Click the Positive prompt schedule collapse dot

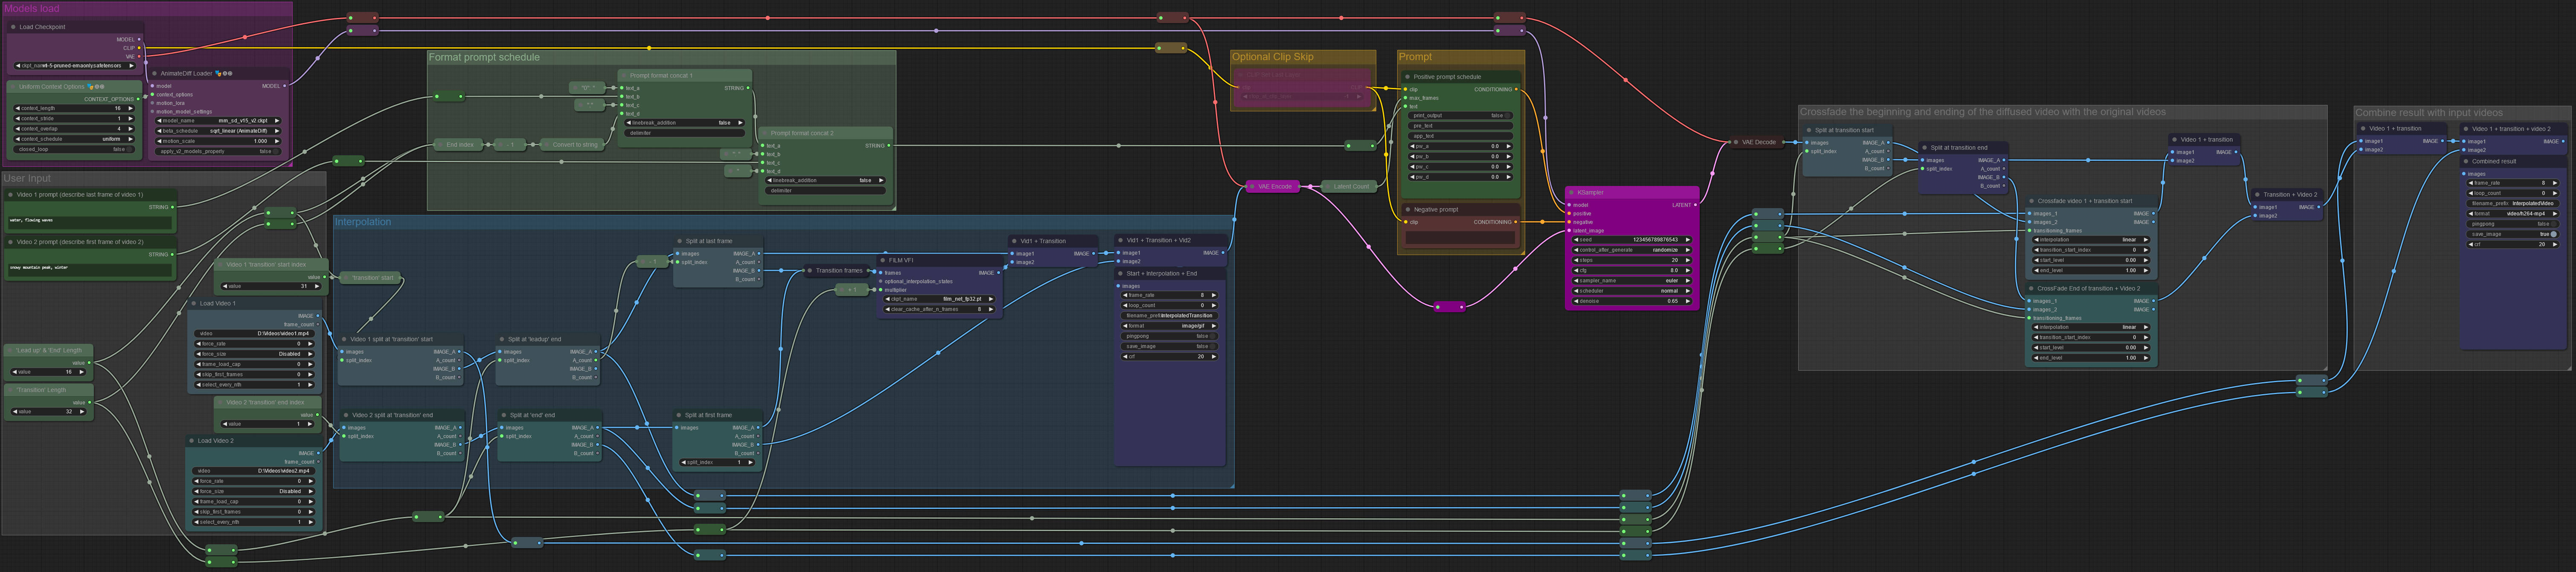(x=1407, y=77)
